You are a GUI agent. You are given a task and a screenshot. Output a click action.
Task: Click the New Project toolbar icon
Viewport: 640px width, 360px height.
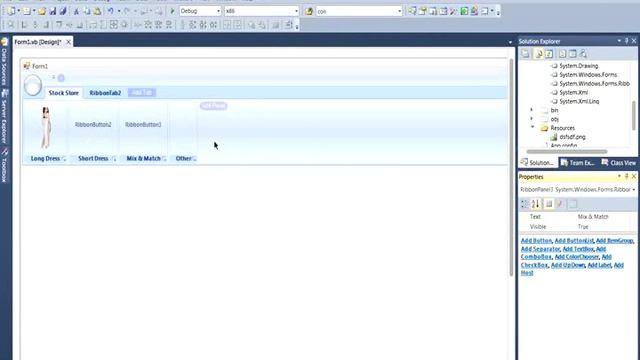pos(10,11)
